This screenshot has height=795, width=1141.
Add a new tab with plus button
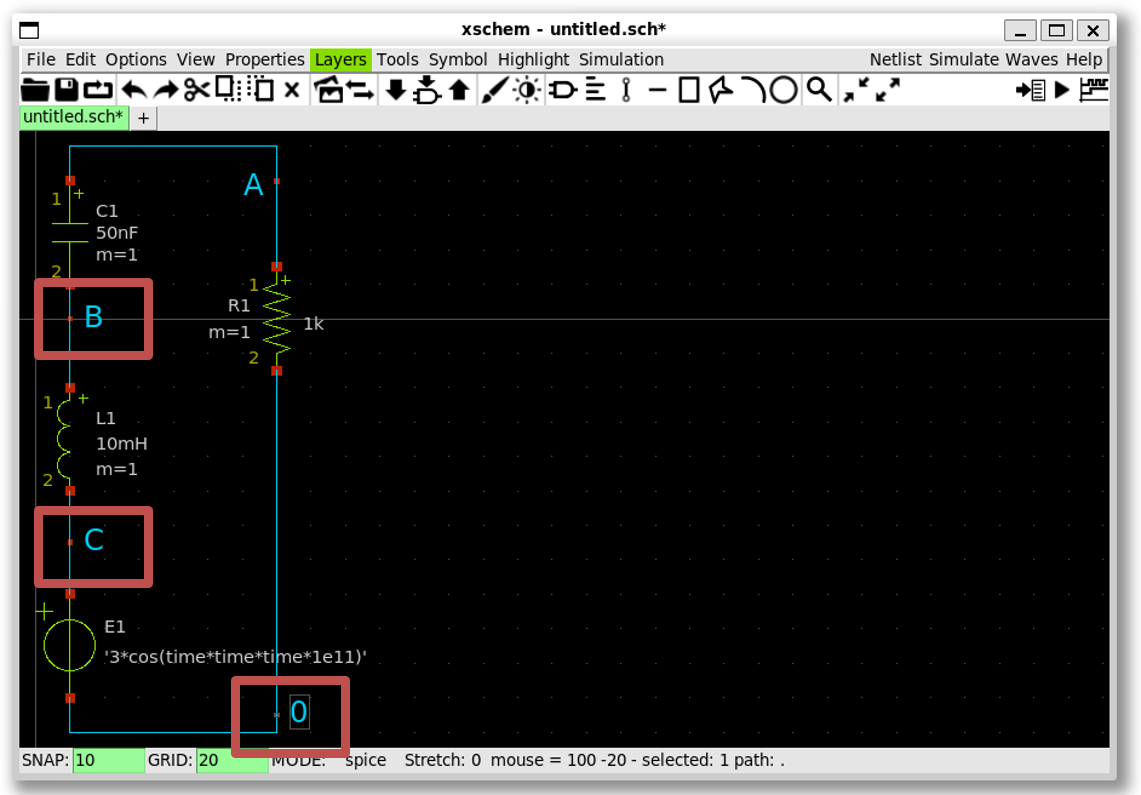coord(143,118)
